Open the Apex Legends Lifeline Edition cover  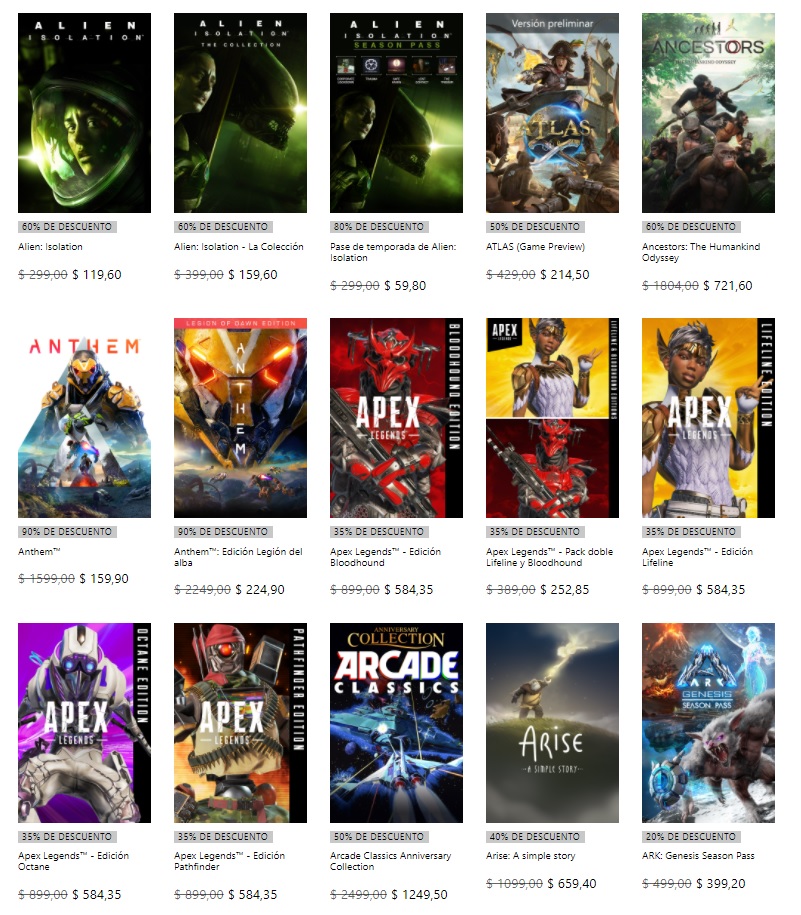[708, 418]
